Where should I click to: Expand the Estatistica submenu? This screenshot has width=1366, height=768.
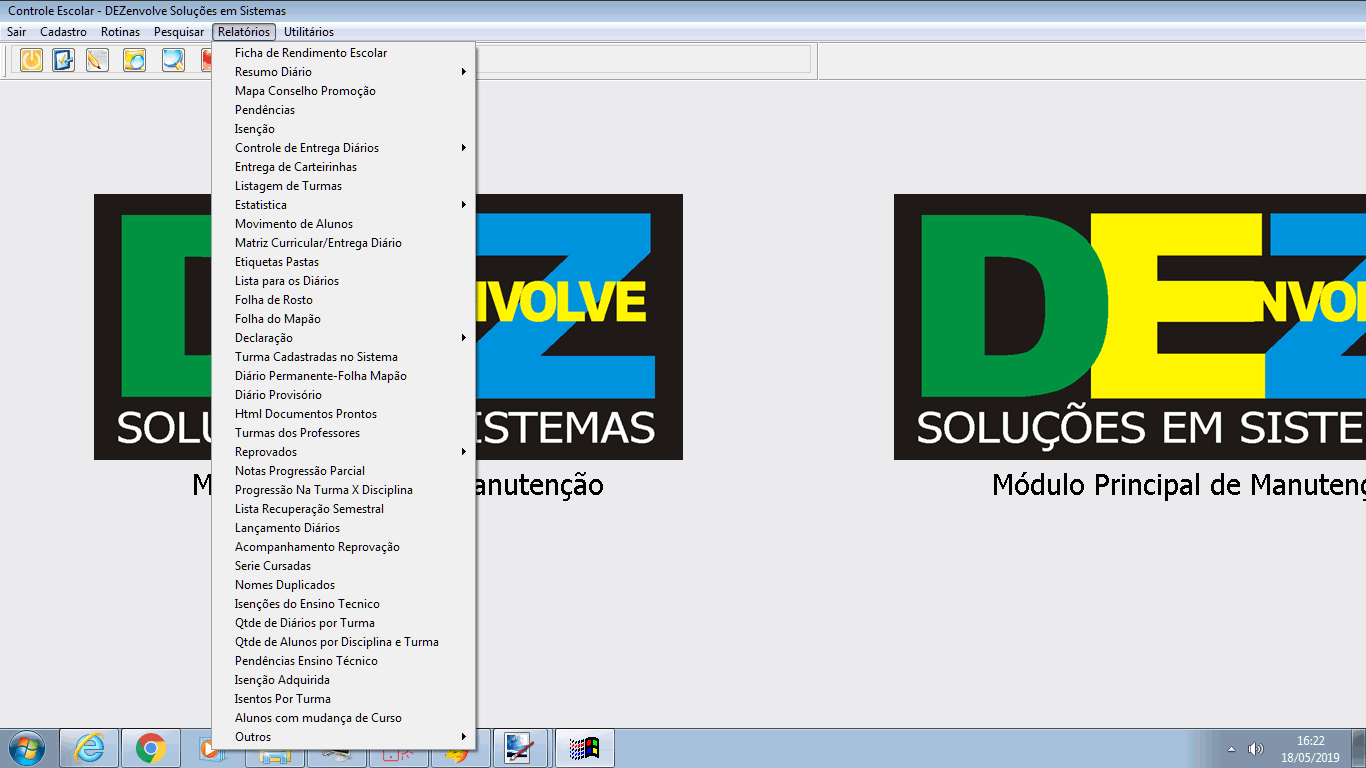coord(261,205)
